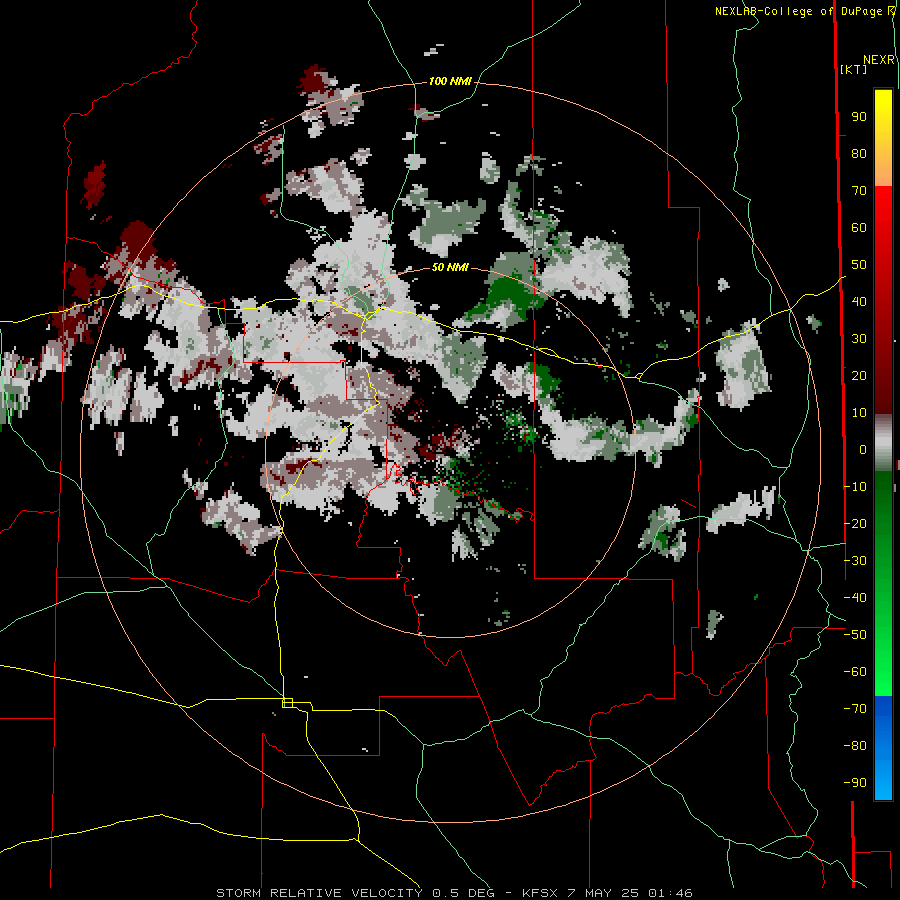This screenshot has width=900, height=900.
Task: Click the "70" positive scale label
Action: (859, 191)
